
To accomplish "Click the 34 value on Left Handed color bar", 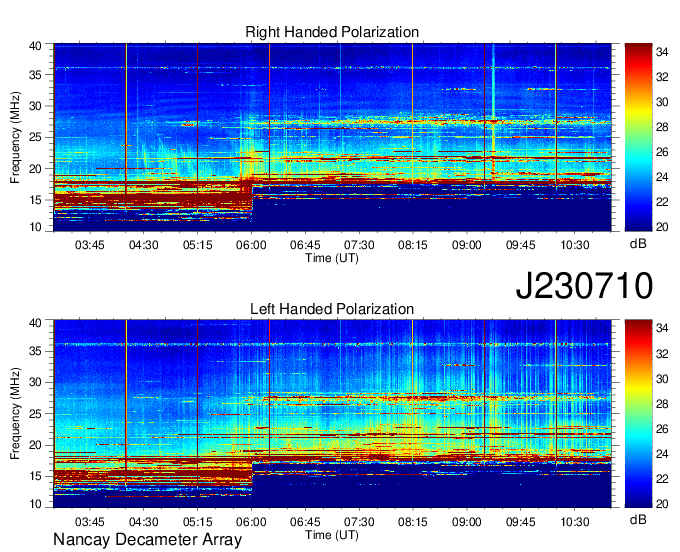I will [x=662, y=328].
